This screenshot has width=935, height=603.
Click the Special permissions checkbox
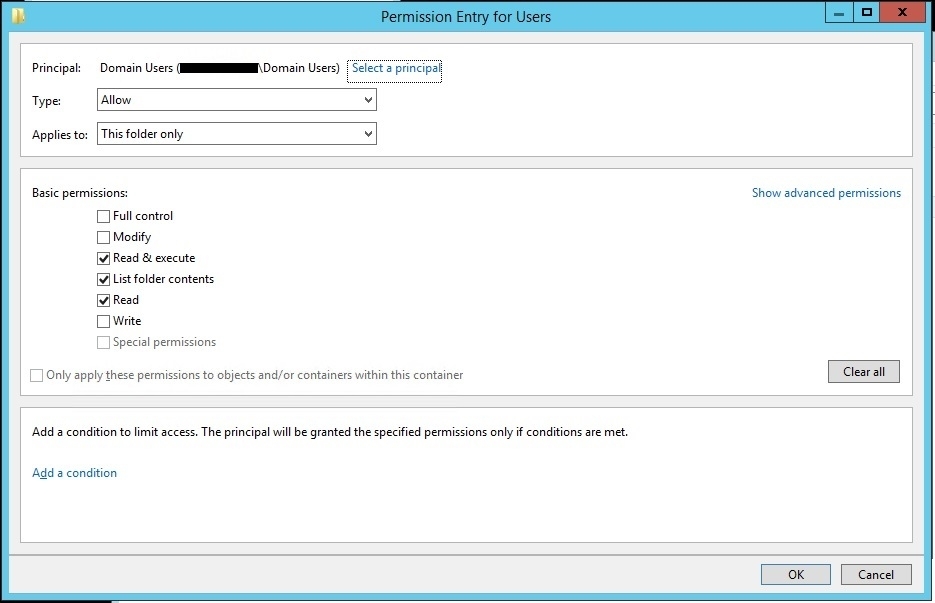[x=103, y=342]
